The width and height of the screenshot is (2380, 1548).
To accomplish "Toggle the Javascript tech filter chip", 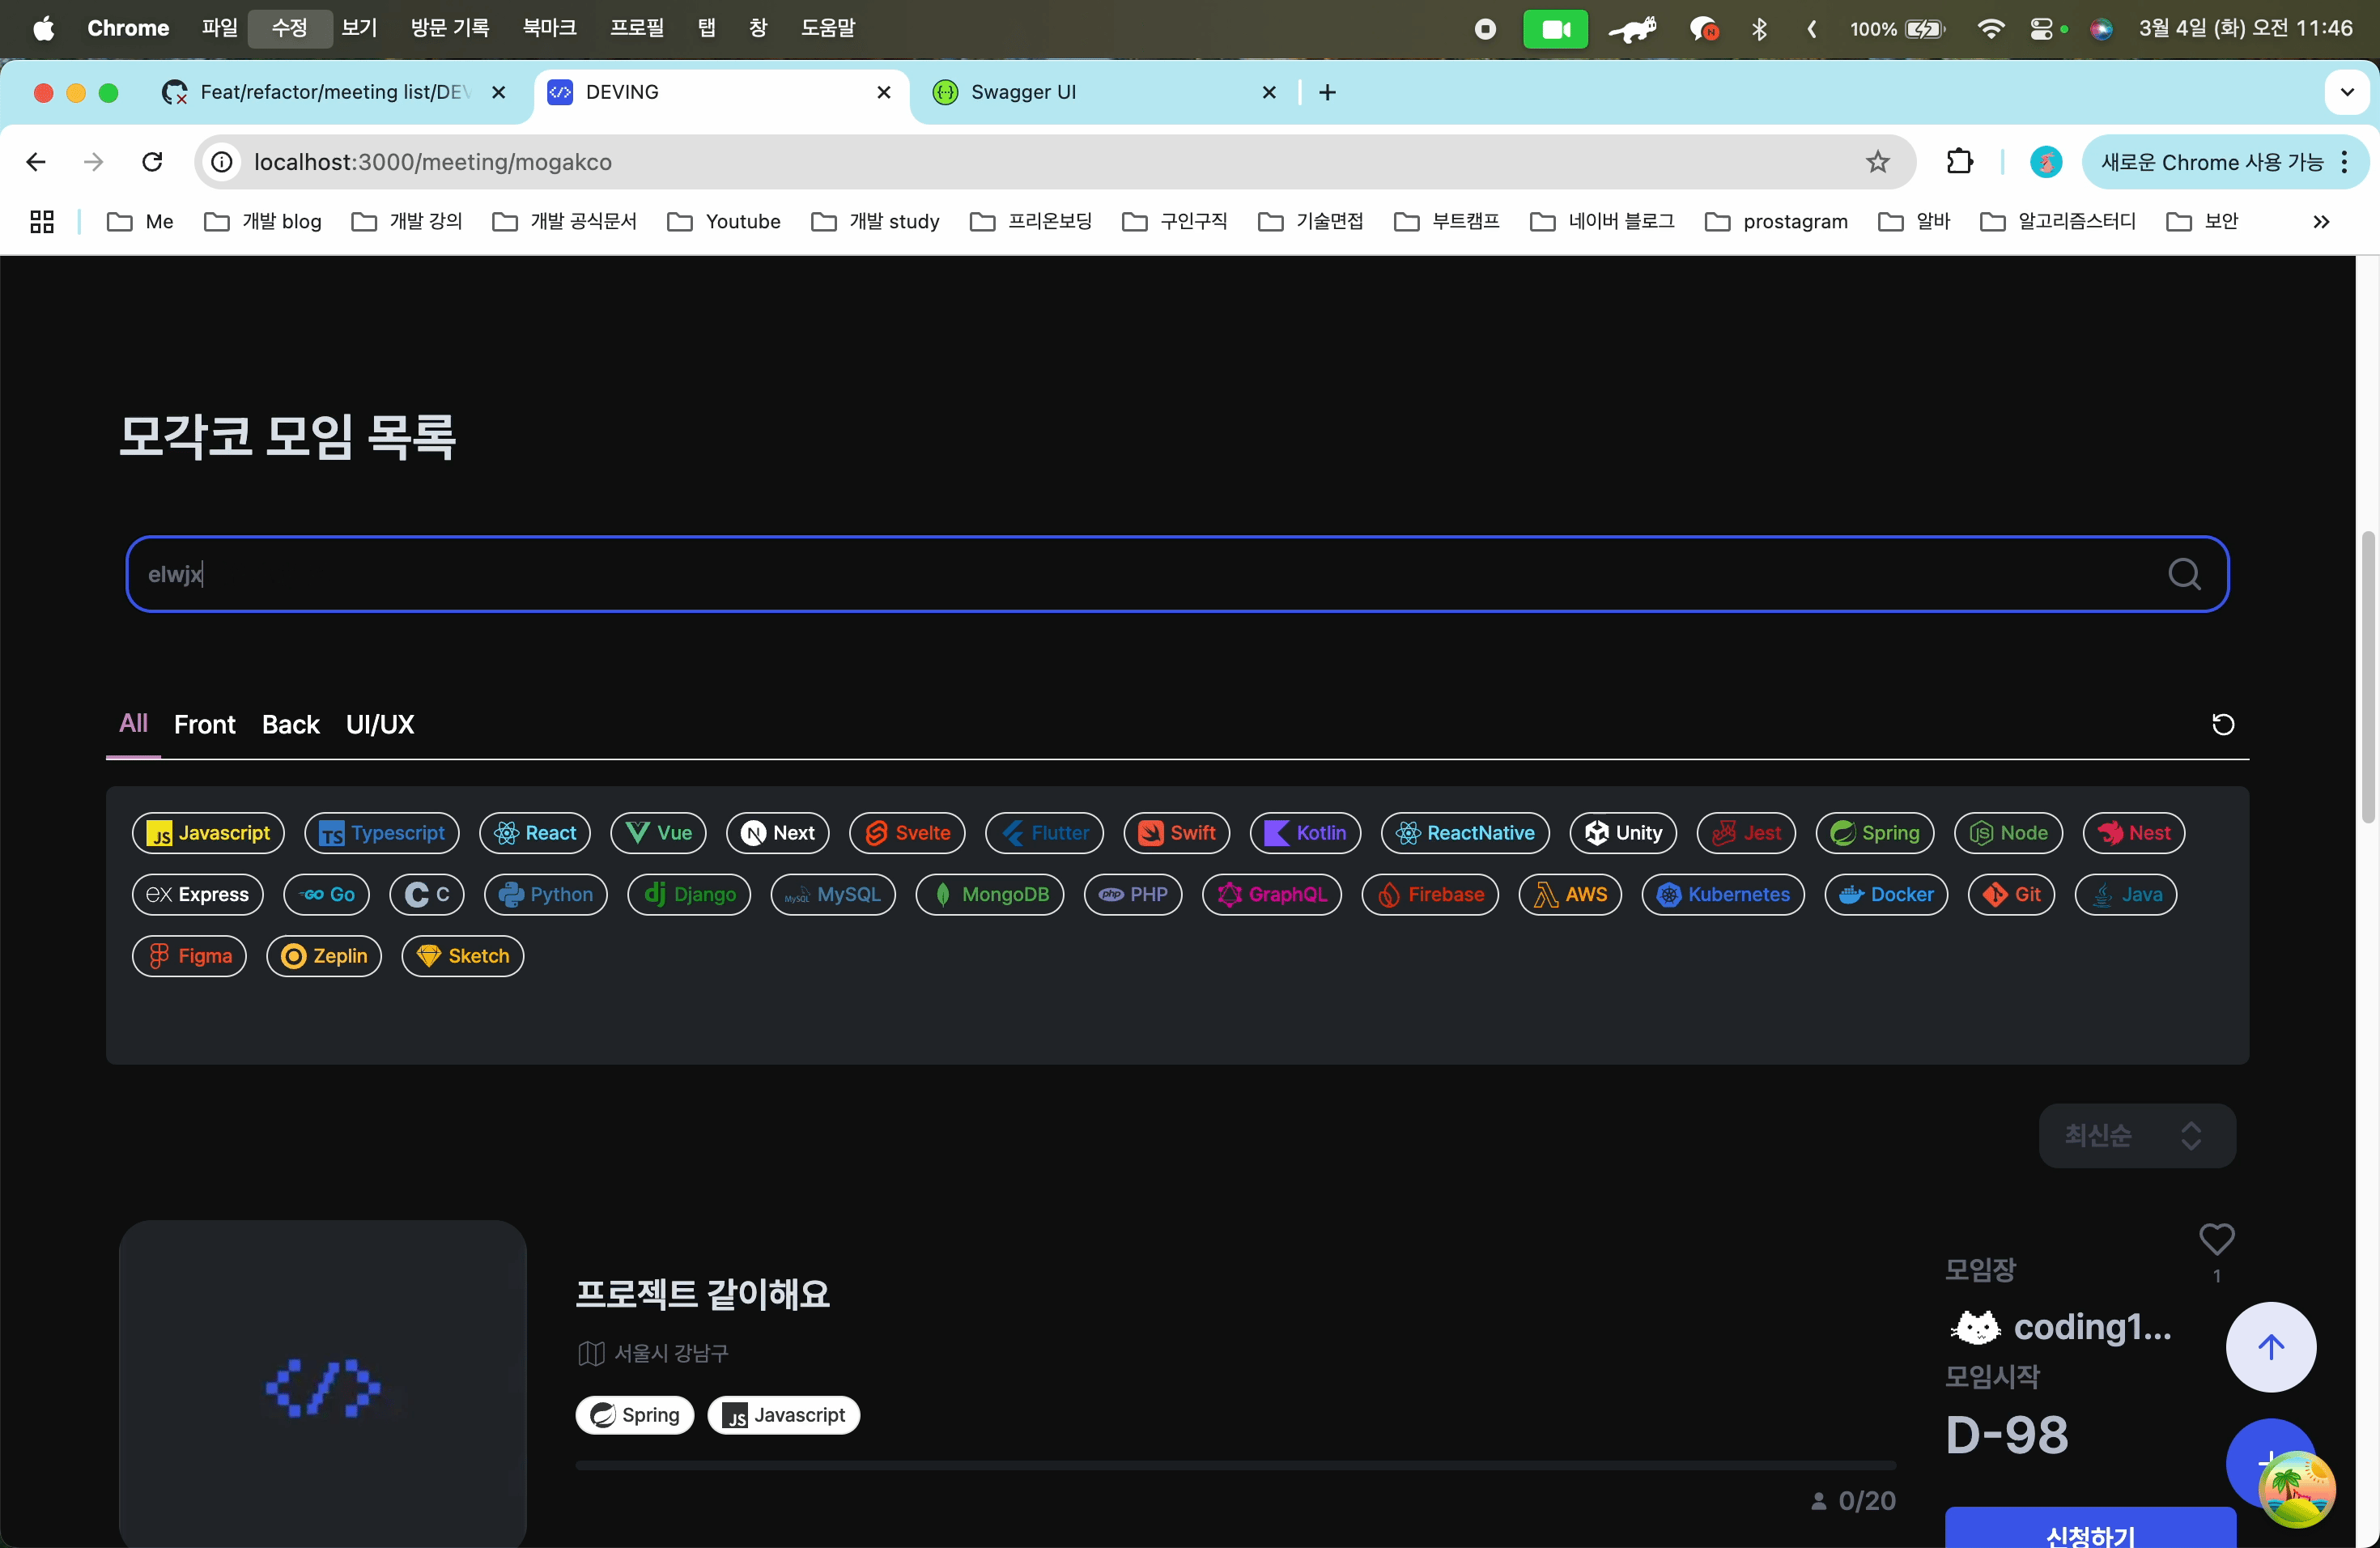I will [208, 833].
